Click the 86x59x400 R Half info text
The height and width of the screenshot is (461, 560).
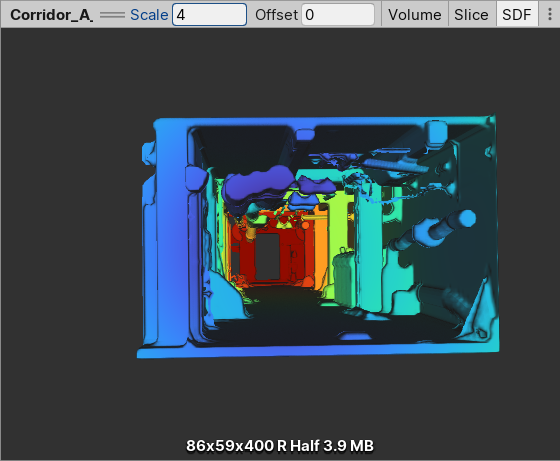coord(280,446)
